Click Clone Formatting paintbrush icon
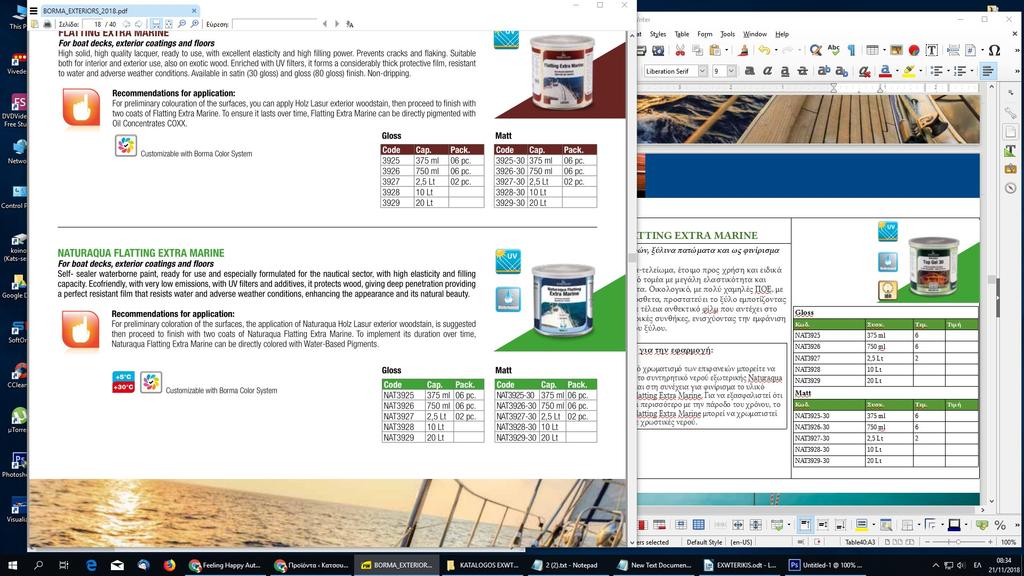This screenshot has height=576, width=1024. [x=743, y=50]
